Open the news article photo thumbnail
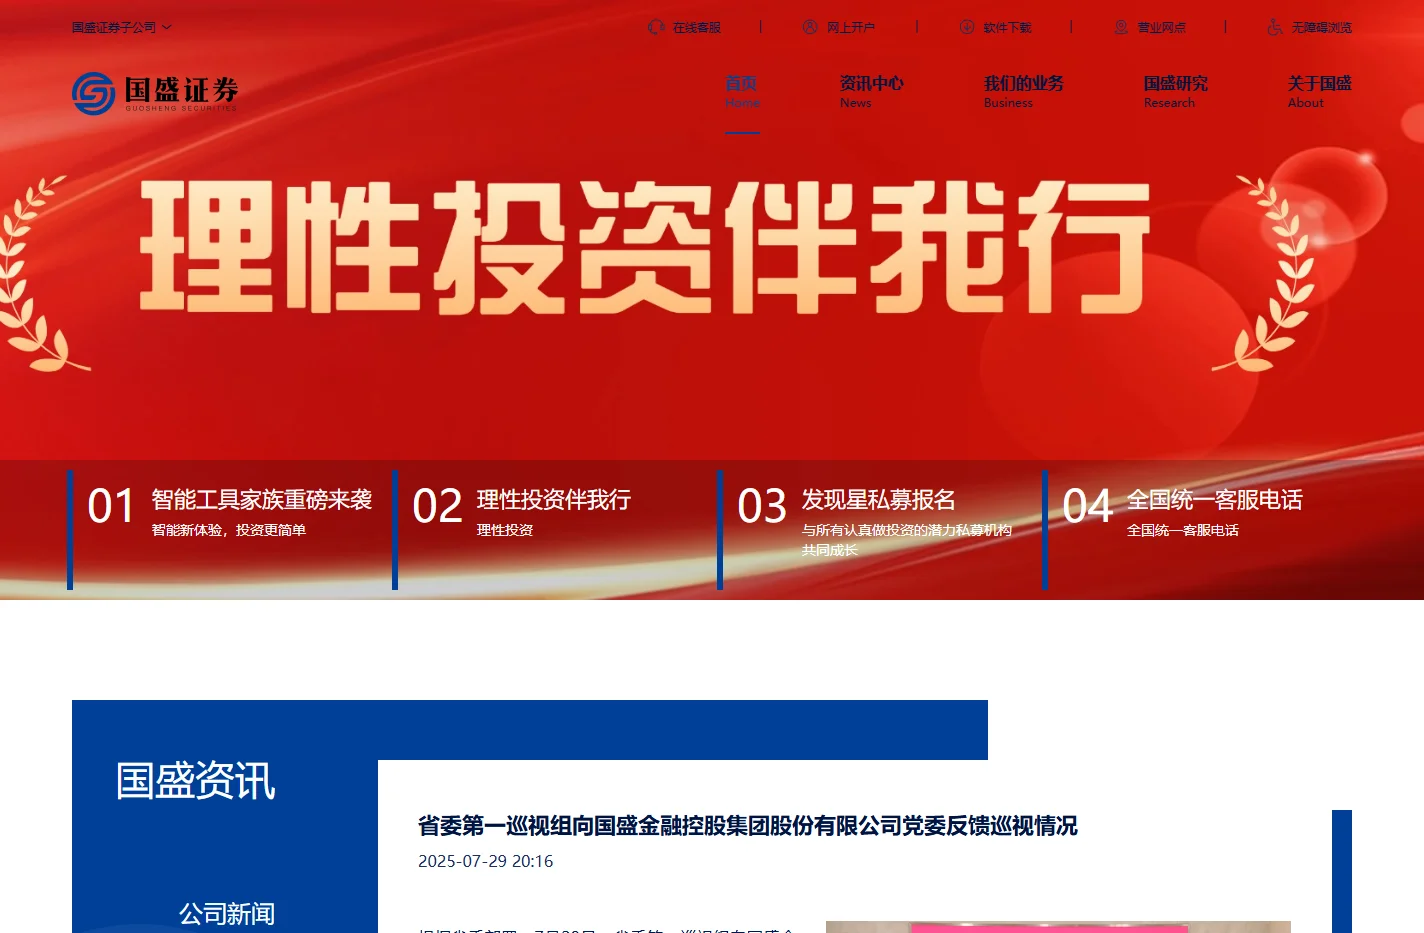1424x933 pixels. tap(1058, 927)
